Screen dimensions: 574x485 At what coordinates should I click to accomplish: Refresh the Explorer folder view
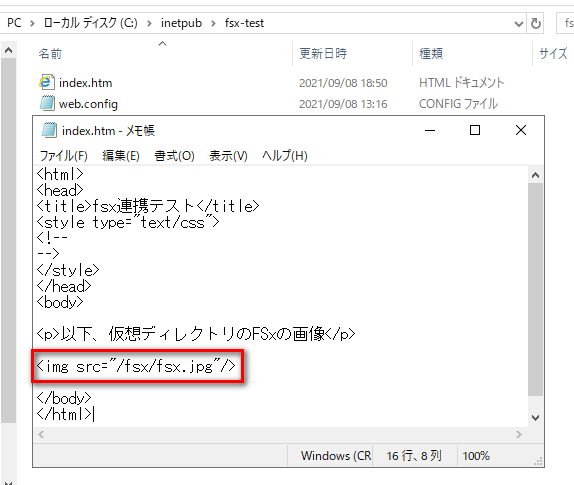[536, 23]
